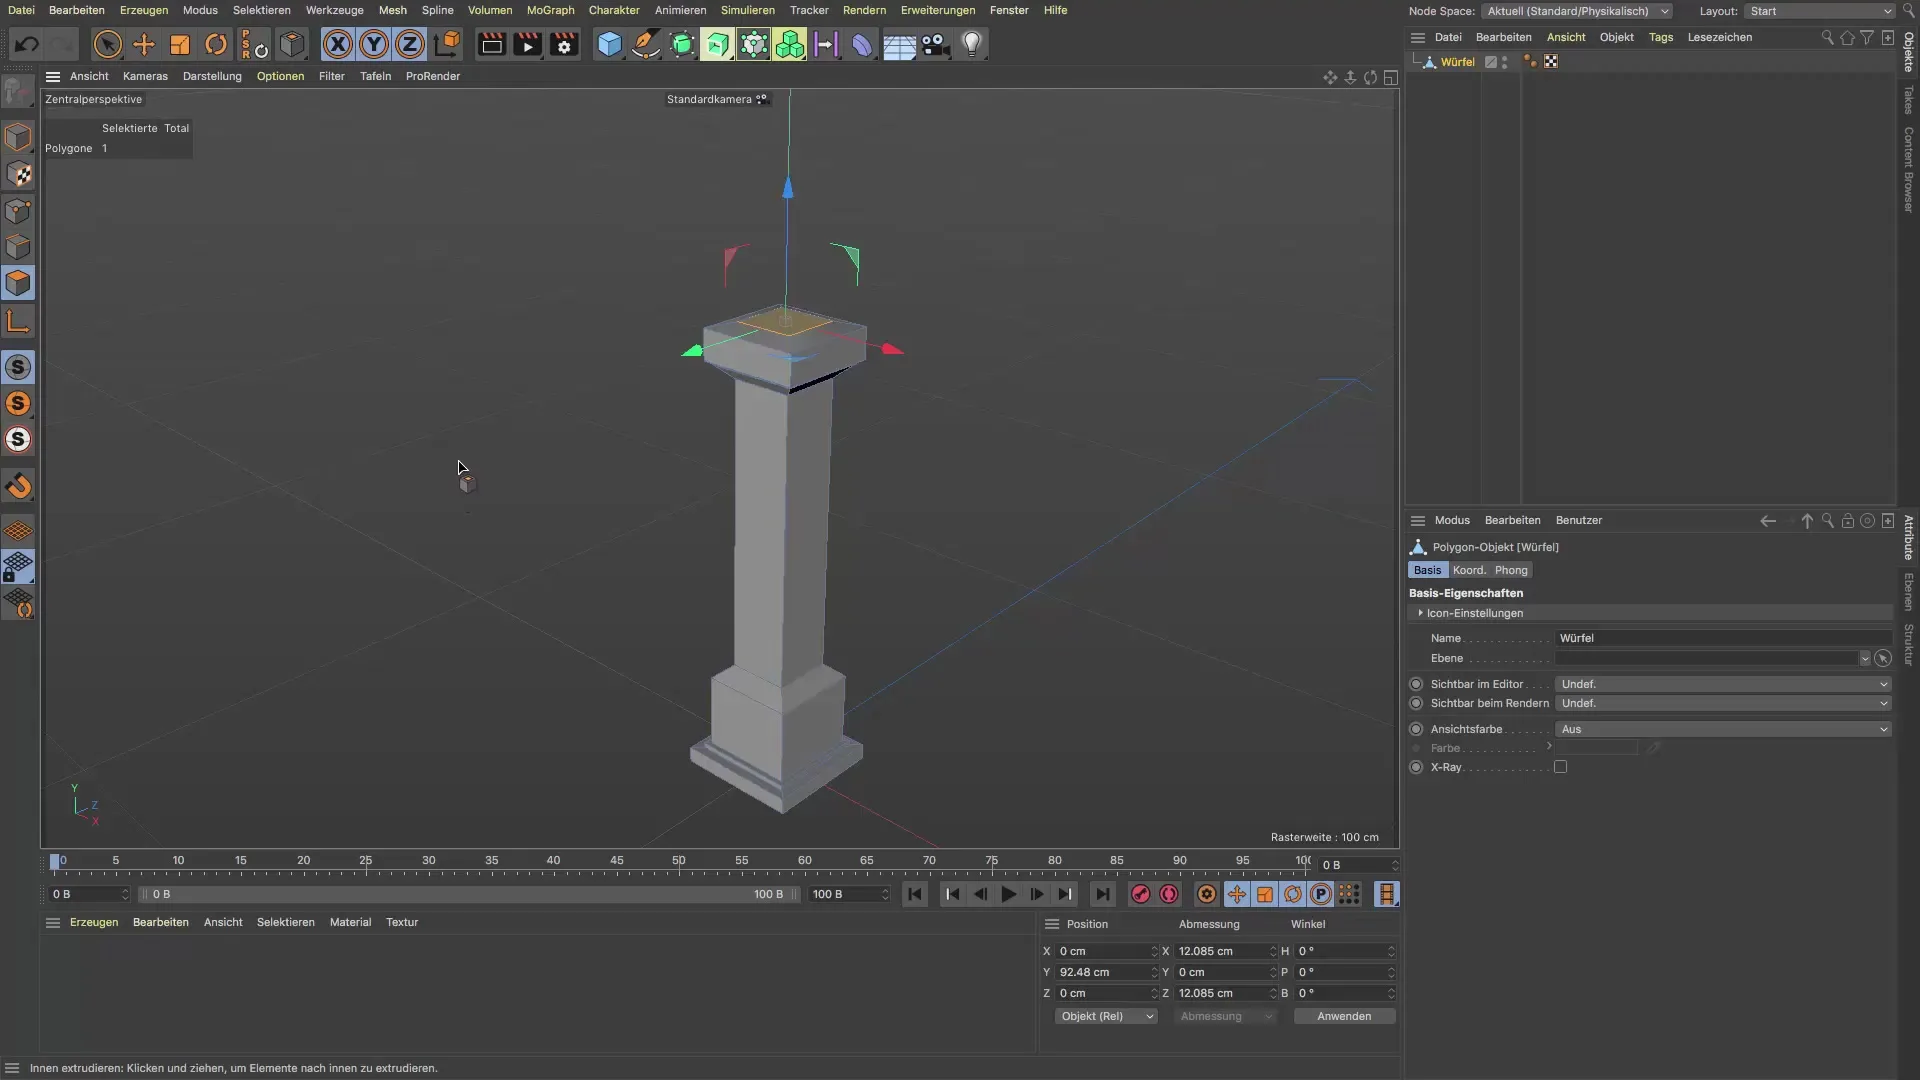Open the Layout dropdown showing Start
The height and width of the screenshot is (1080, 1920).
pyautogui.click(x=1820, y=11)
